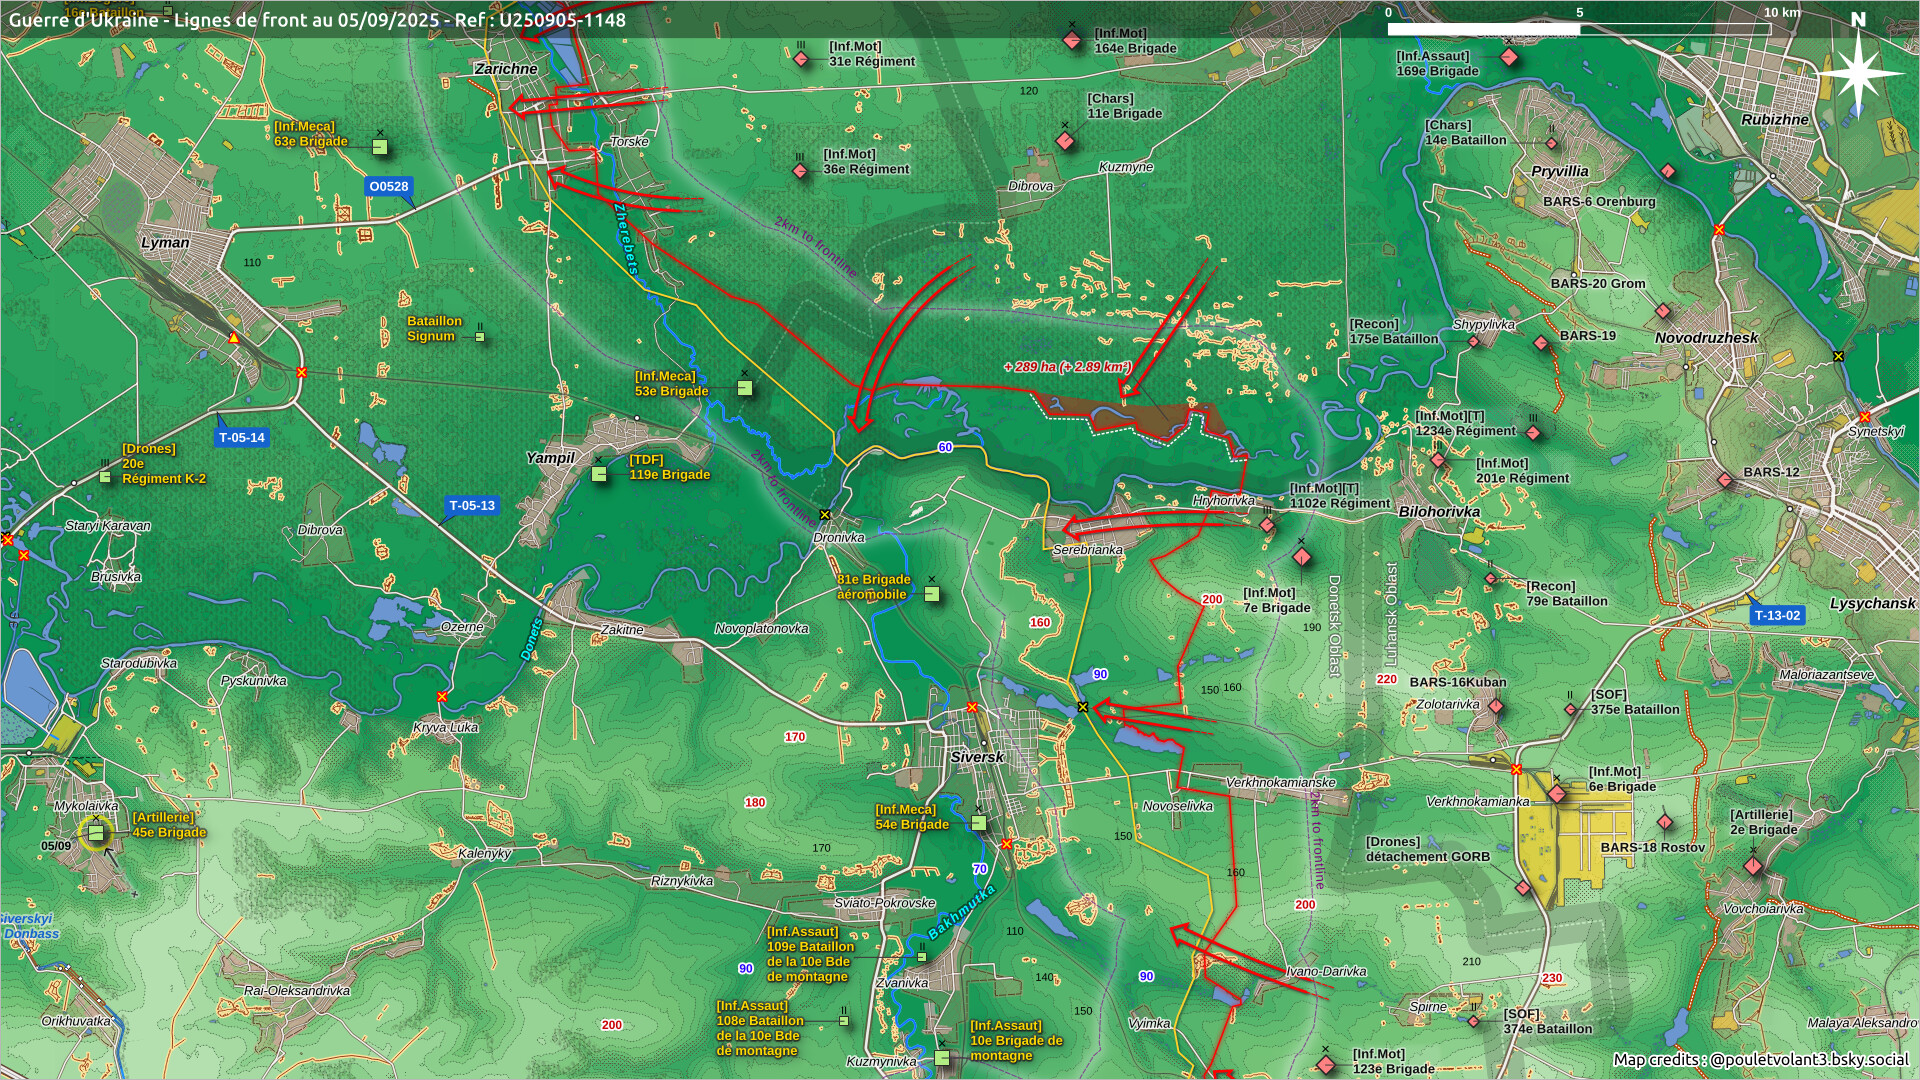The image size is (1920, 1080).
Task: Click the 7e Brigade red diamond icon
Action: (1301, 557)
